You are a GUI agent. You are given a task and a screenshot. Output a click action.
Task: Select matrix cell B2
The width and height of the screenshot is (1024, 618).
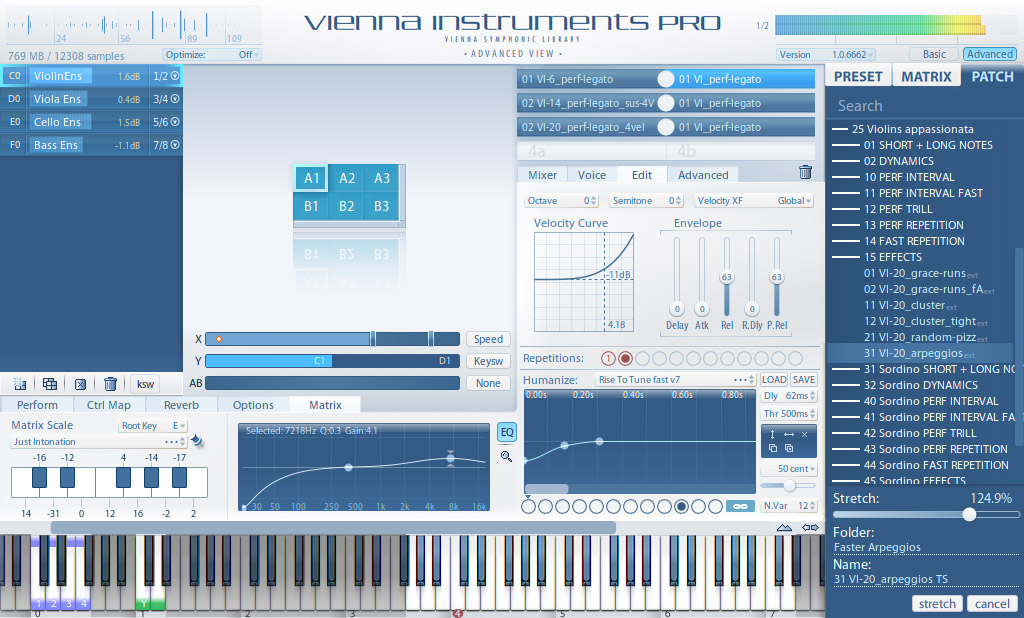(347, 206)
